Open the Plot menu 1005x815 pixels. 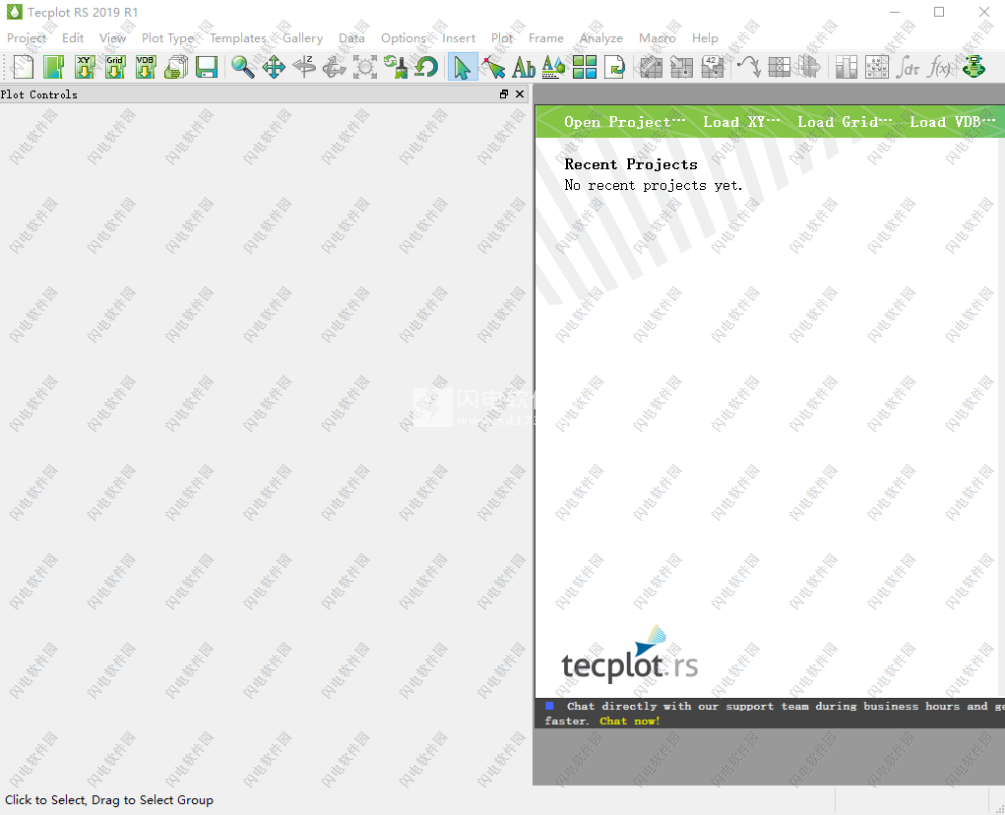pyautogui.click(x=502, y=38)
